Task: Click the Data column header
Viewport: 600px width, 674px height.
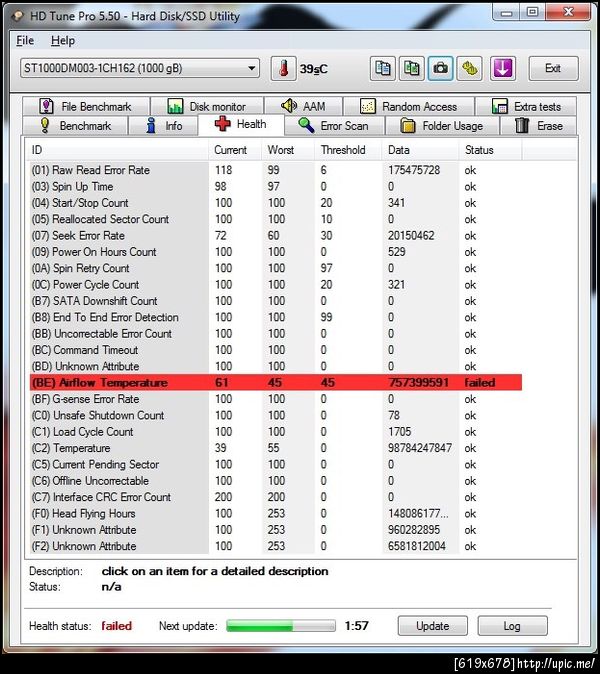Action: coord(420,150)
